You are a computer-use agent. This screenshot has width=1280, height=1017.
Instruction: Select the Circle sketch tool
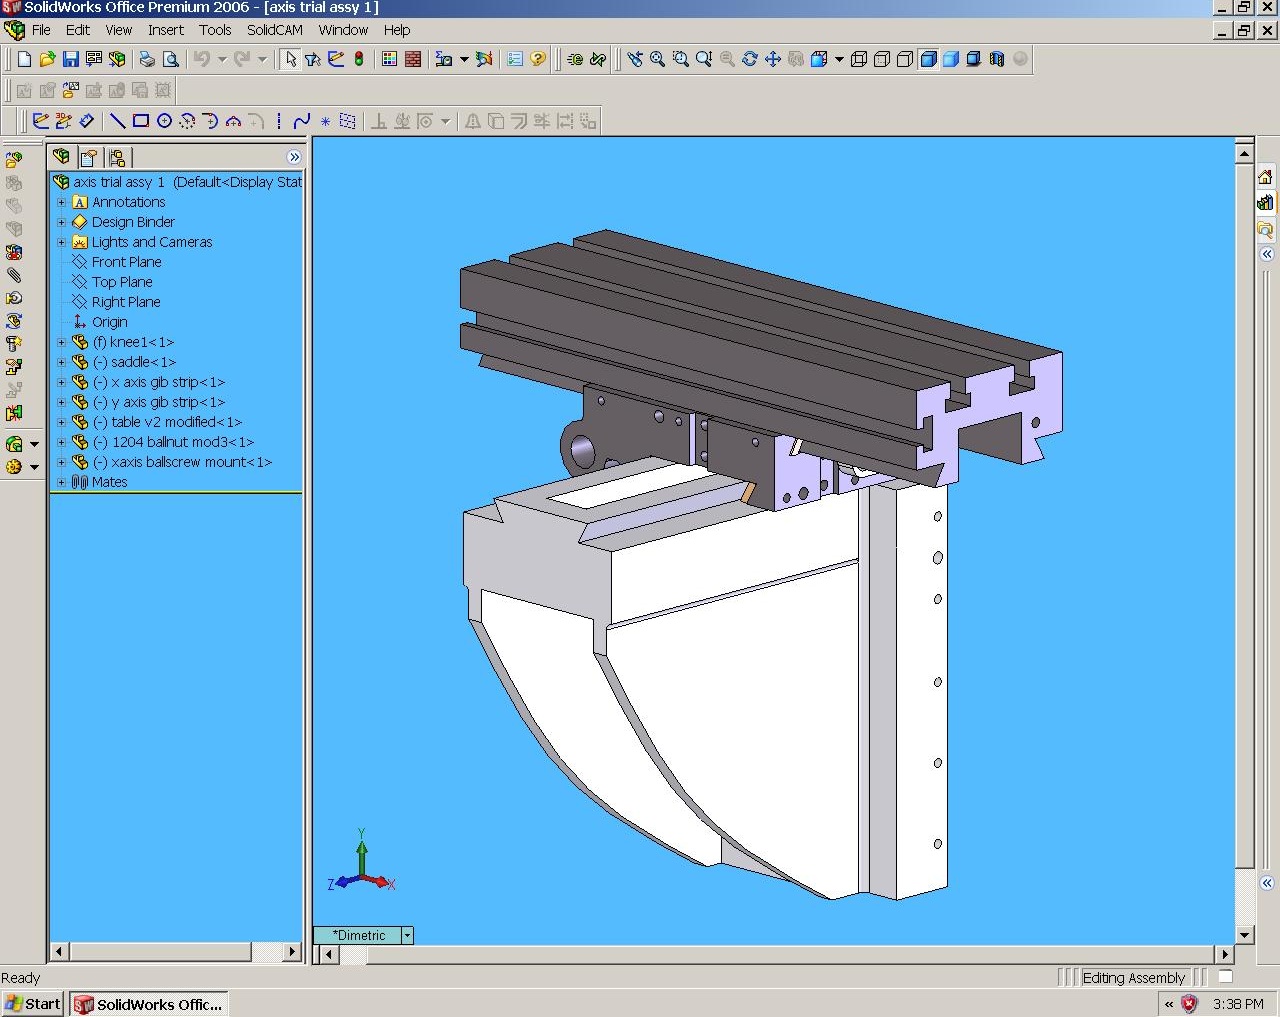coord(164,121)
